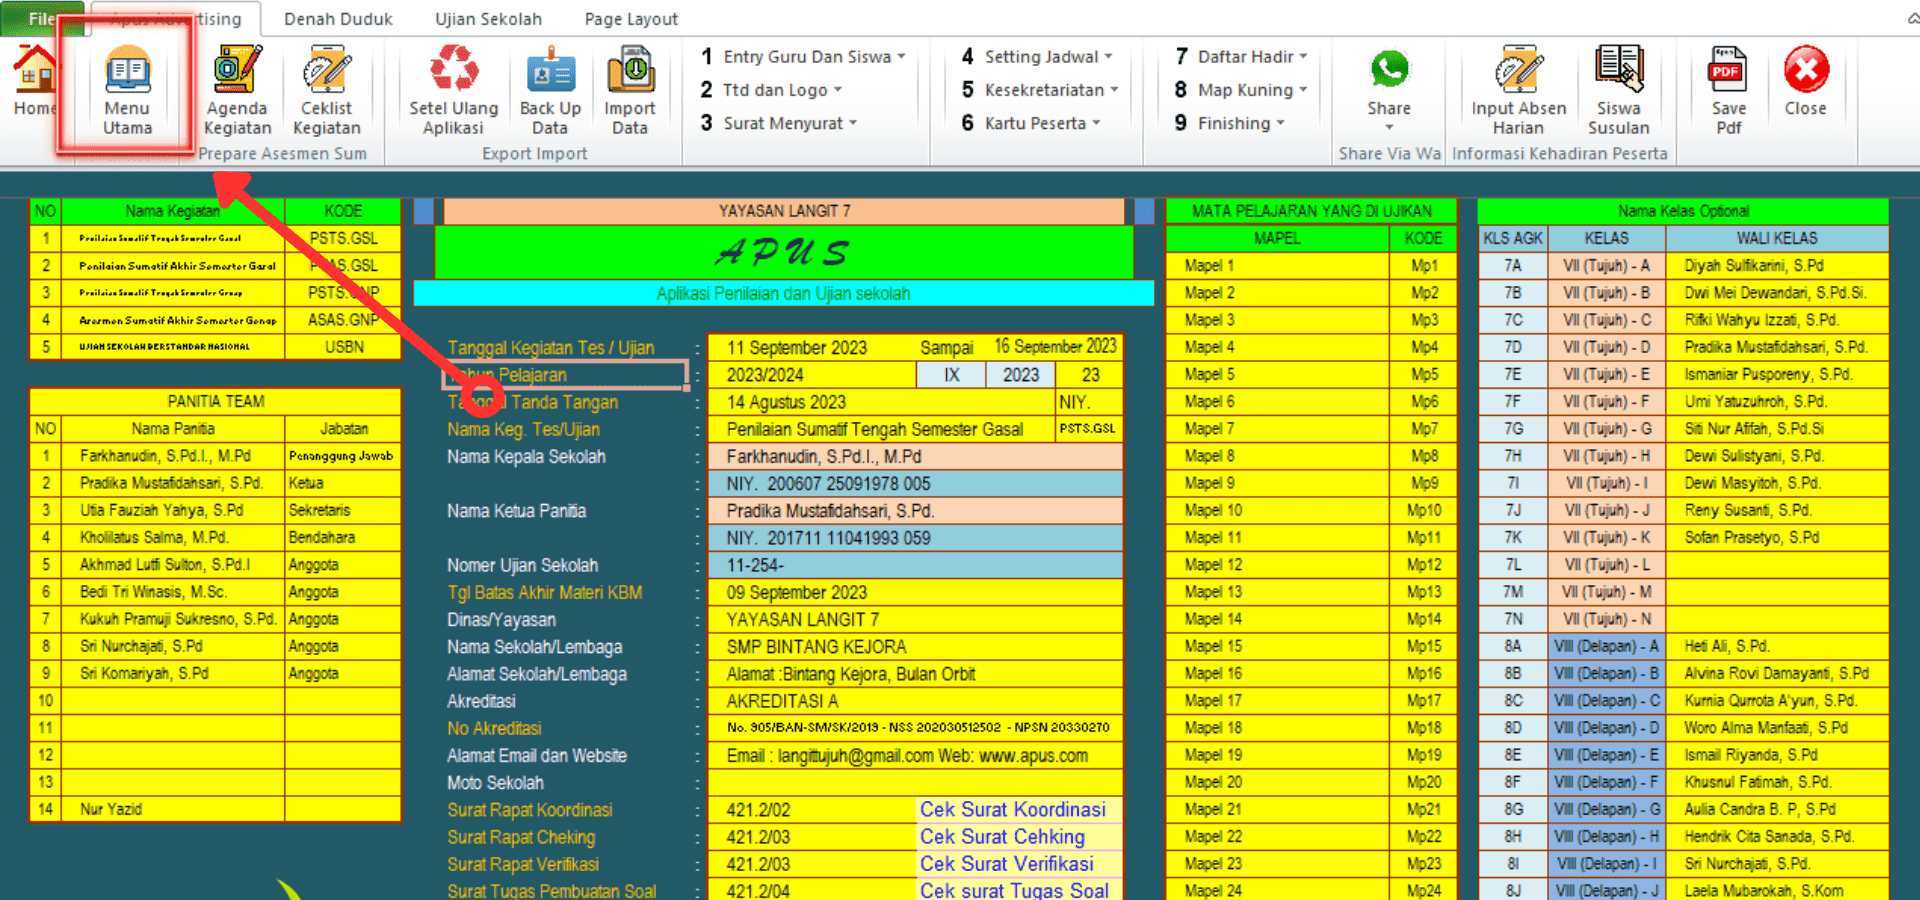The image size is (1920, 900).
Task: Click the email langittujuh@gmail.com cell
Action: pyautogui.click(x=915, y=756)
